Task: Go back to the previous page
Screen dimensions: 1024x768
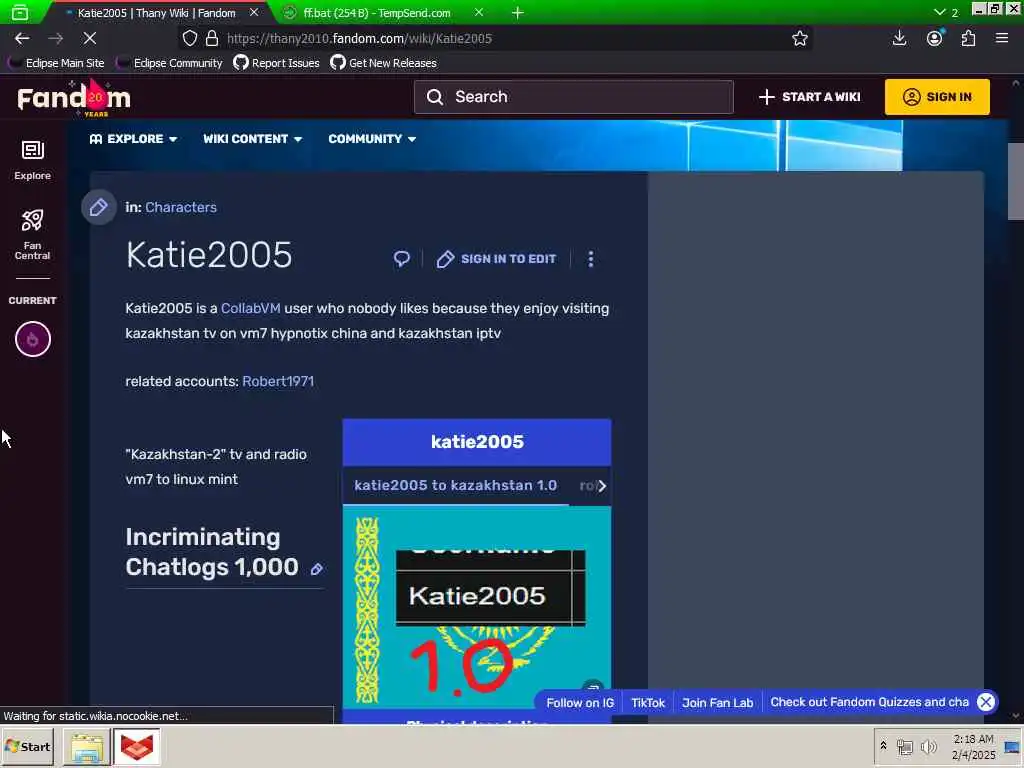Action: 22,39
